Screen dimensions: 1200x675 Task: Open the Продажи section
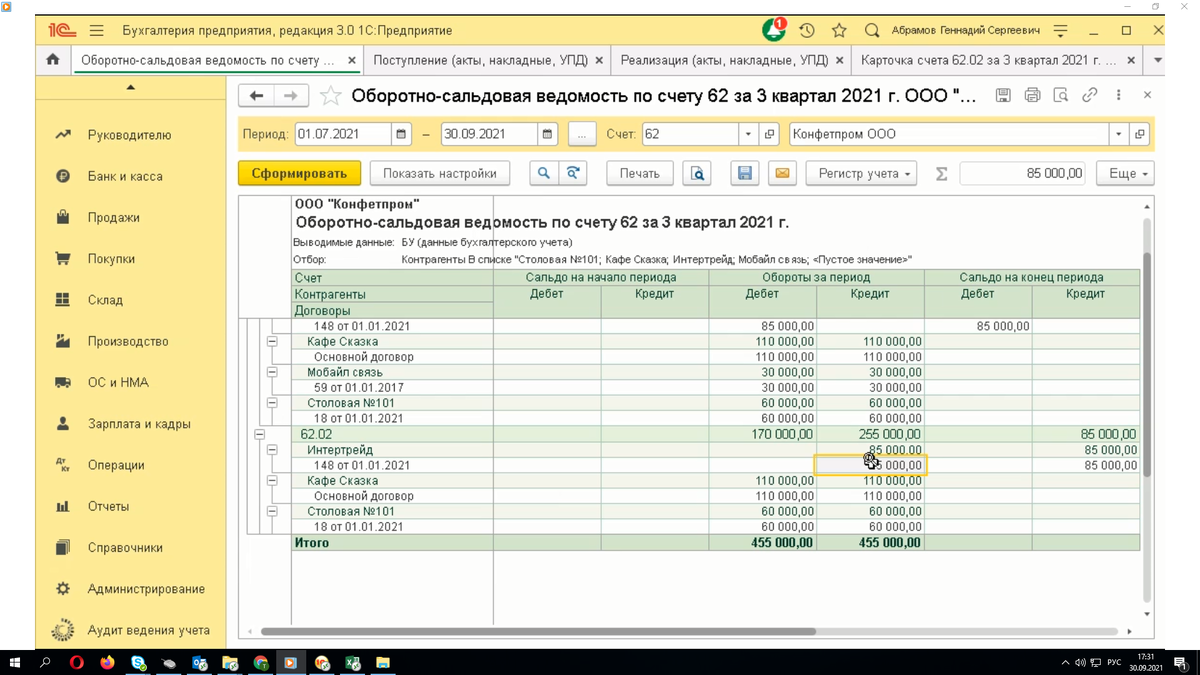tap(114, 217)
